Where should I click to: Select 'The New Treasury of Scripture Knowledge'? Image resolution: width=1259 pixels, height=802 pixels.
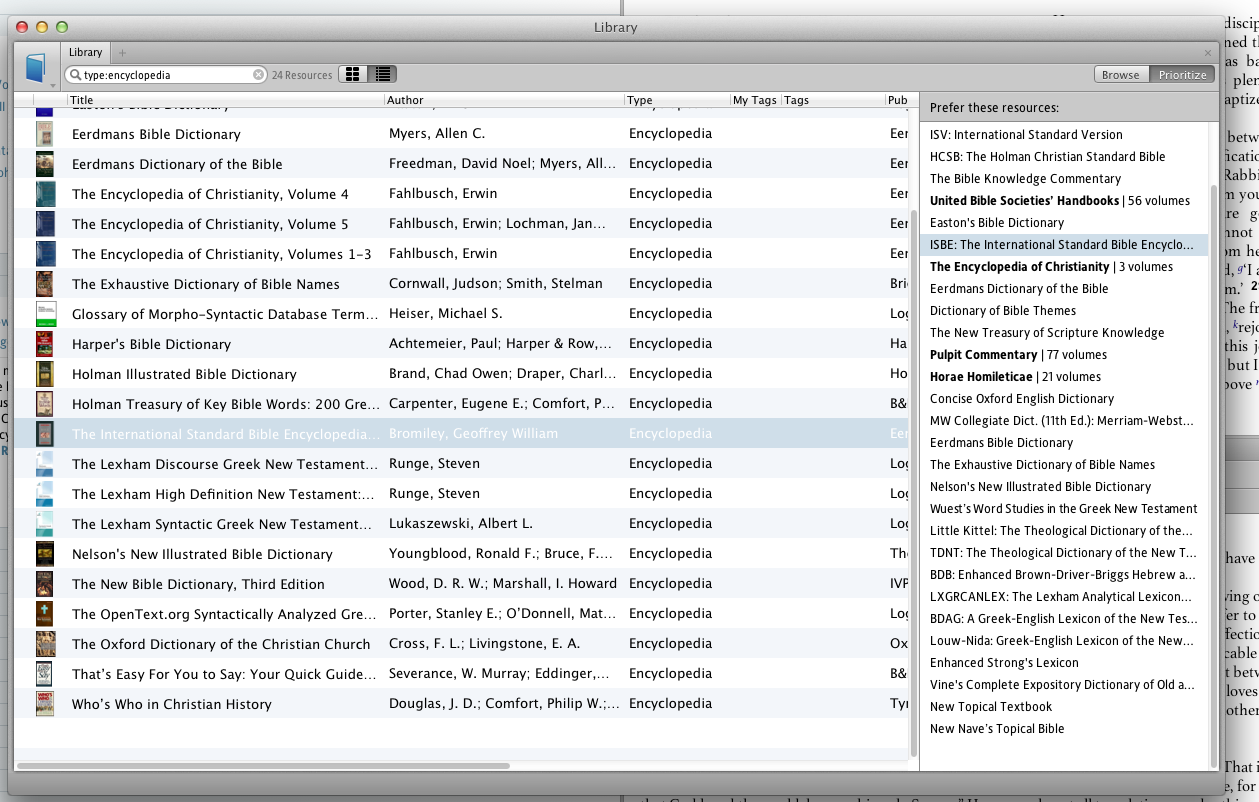pos(1047,333)
